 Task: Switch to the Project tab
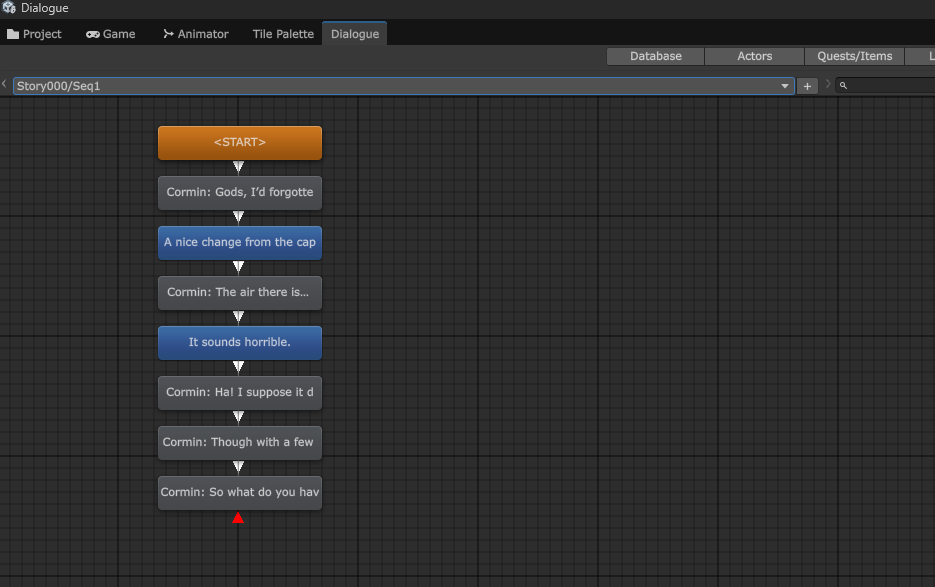[x=35, y=33]
